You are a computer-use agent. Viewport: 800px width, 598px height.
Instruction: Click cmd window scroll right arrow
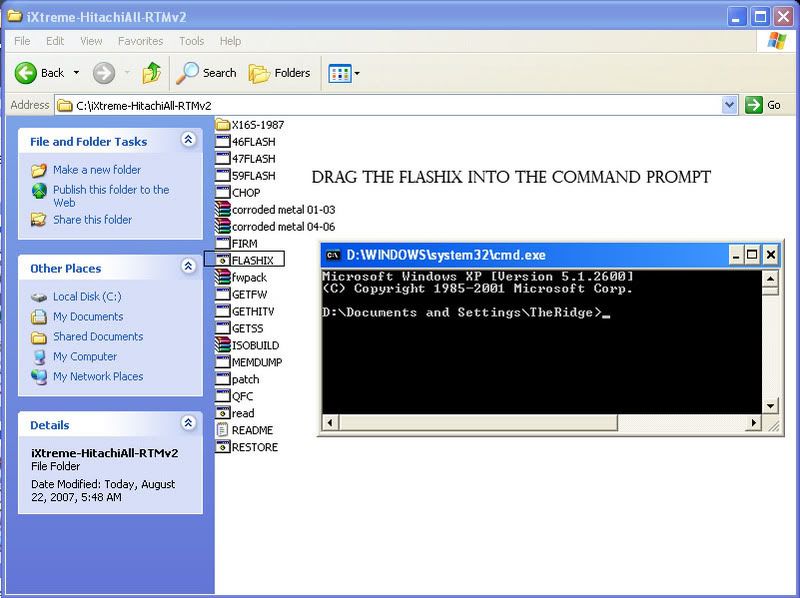pos(753,422)
